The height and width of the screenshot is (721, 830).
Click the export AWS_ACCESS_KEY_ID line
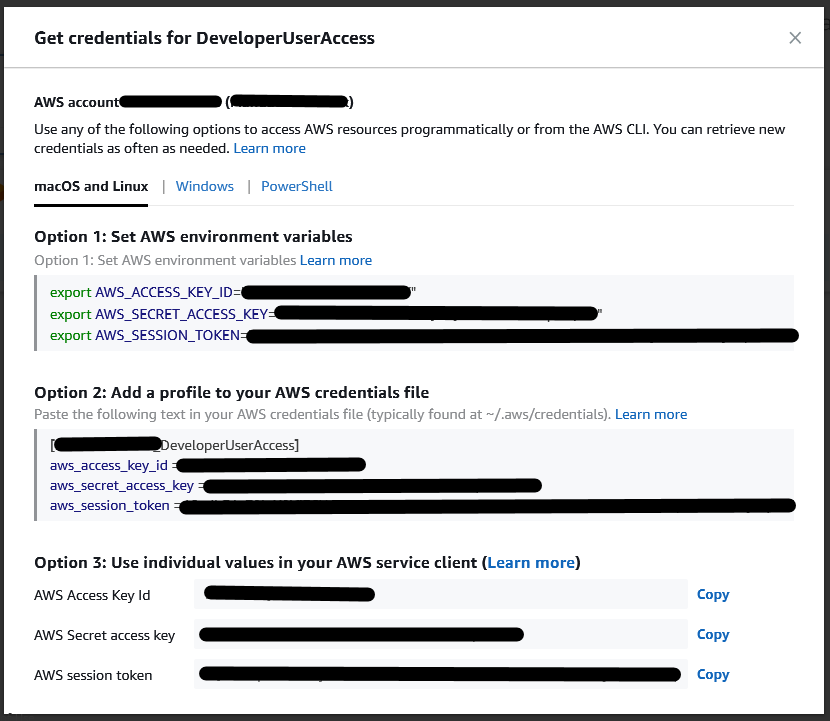tap(233, 292)
